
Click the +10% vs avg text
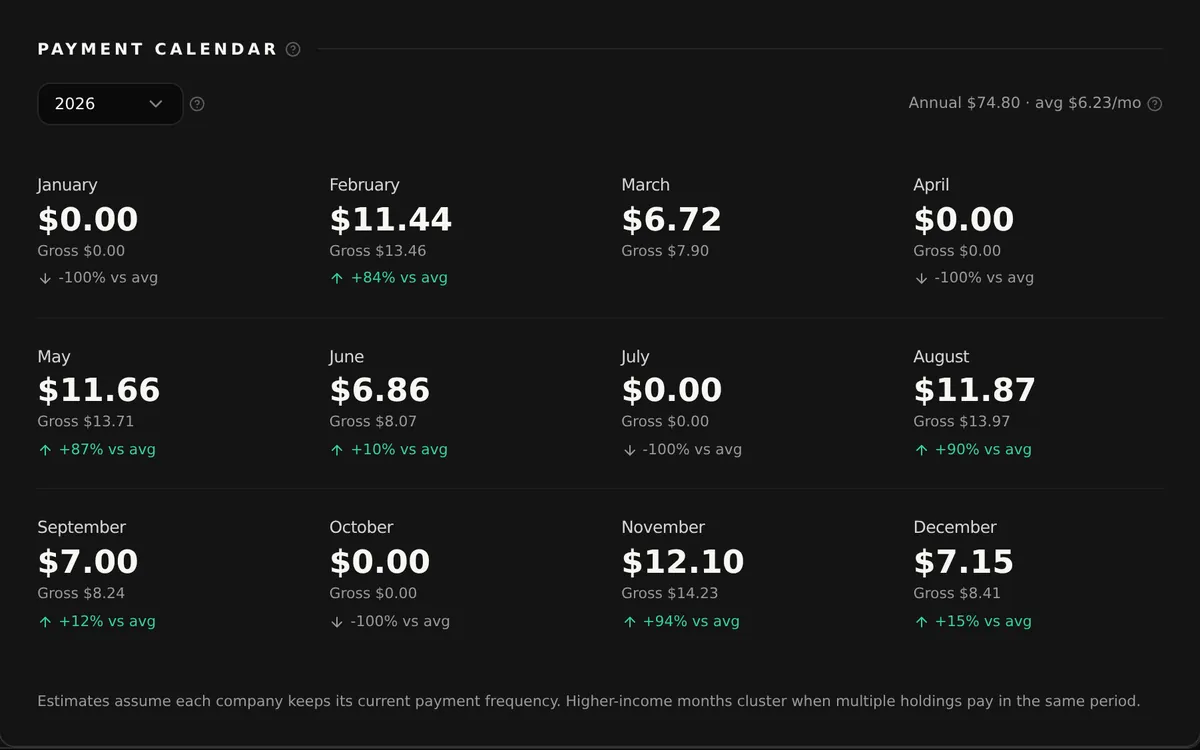(x=399, y=450)
